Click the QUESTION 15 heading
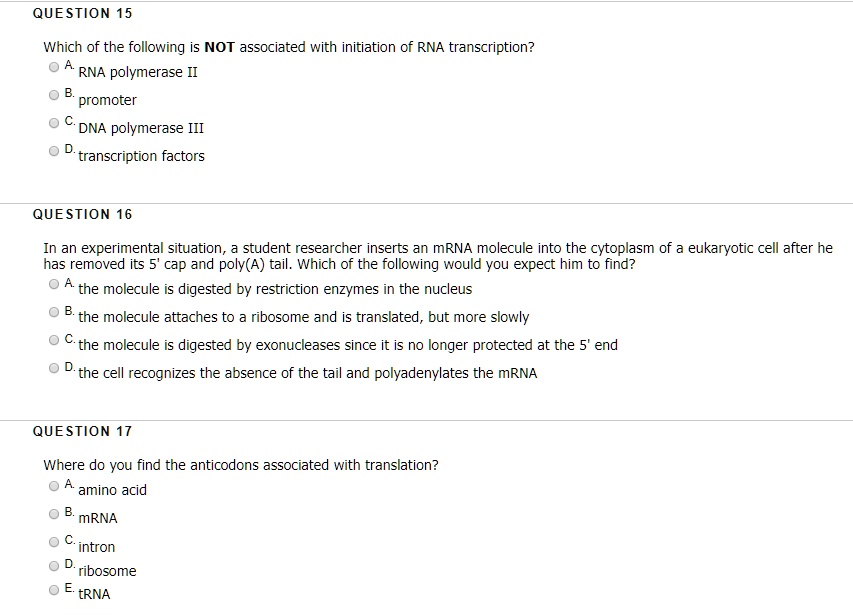 (83, 13)
